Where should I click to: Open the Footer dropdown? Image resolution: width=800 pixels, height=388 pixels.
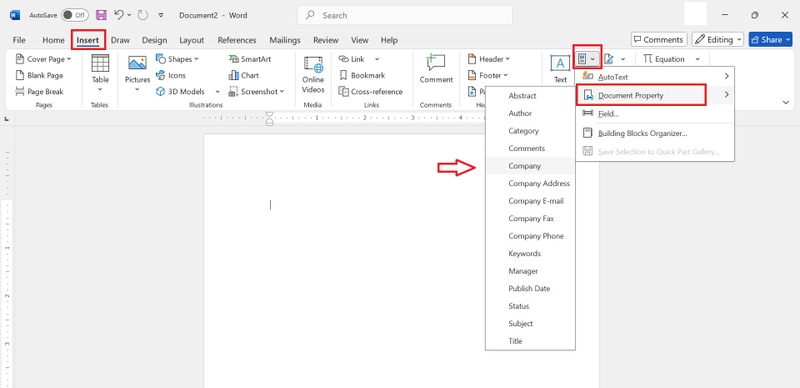pos(488,76)
